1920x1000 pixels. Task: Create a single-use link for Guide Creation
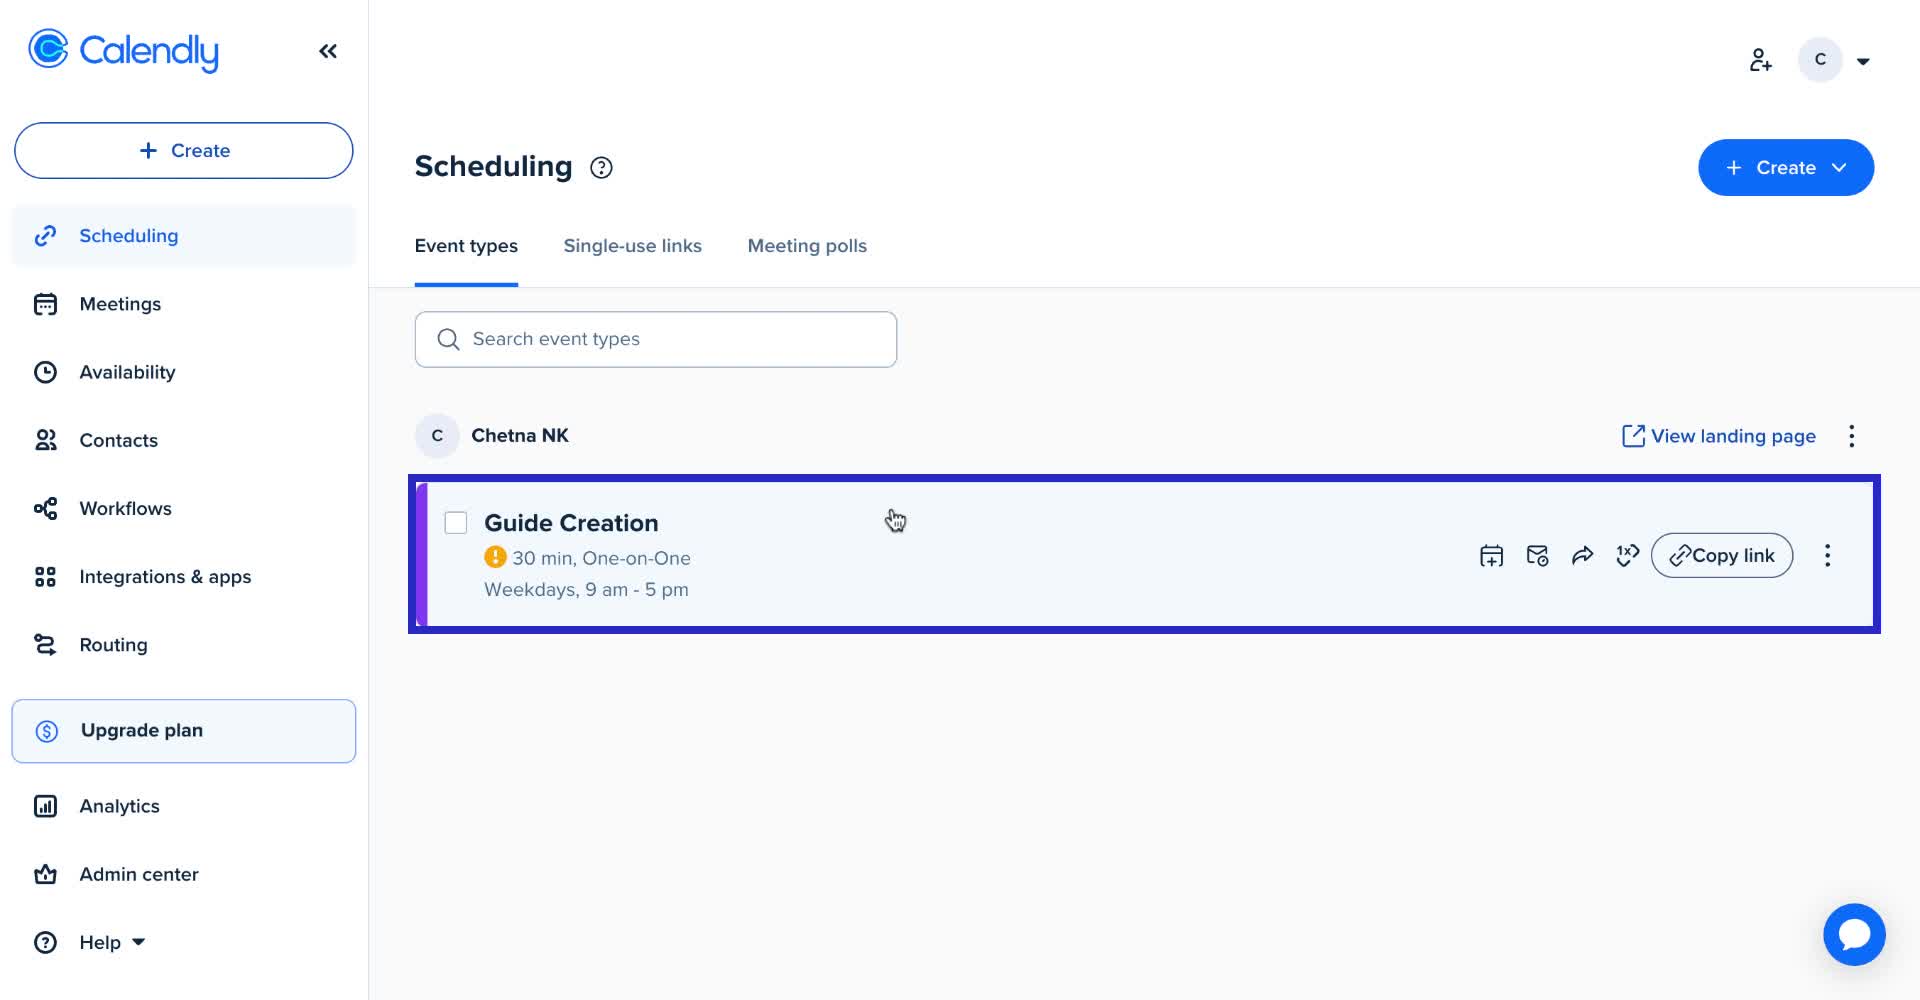pos(1627,555)
